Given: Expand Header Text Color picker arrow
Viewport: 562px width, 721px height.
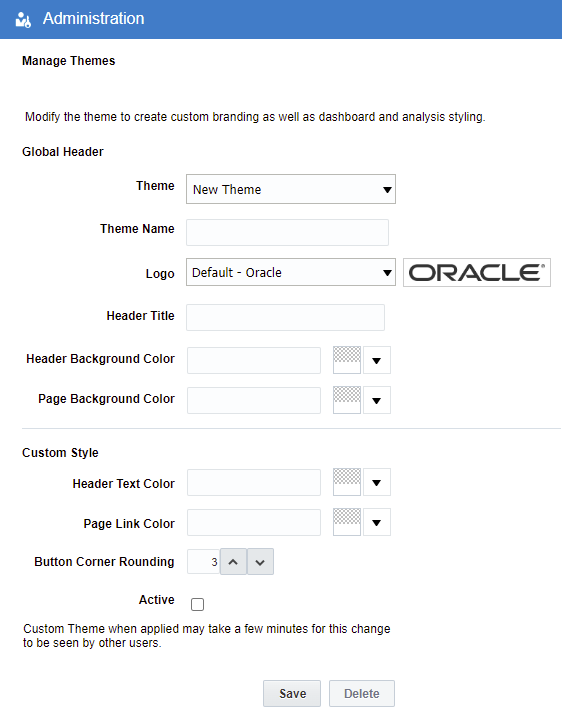Looking at the screenshot, I should (x=377, y=482).
